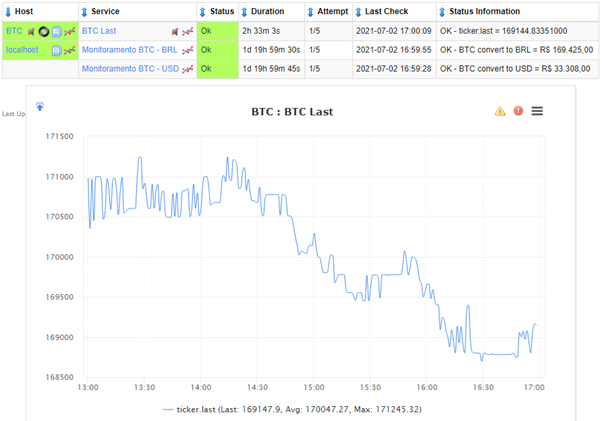Click the 13:00 x-axis label

(88, 387)
